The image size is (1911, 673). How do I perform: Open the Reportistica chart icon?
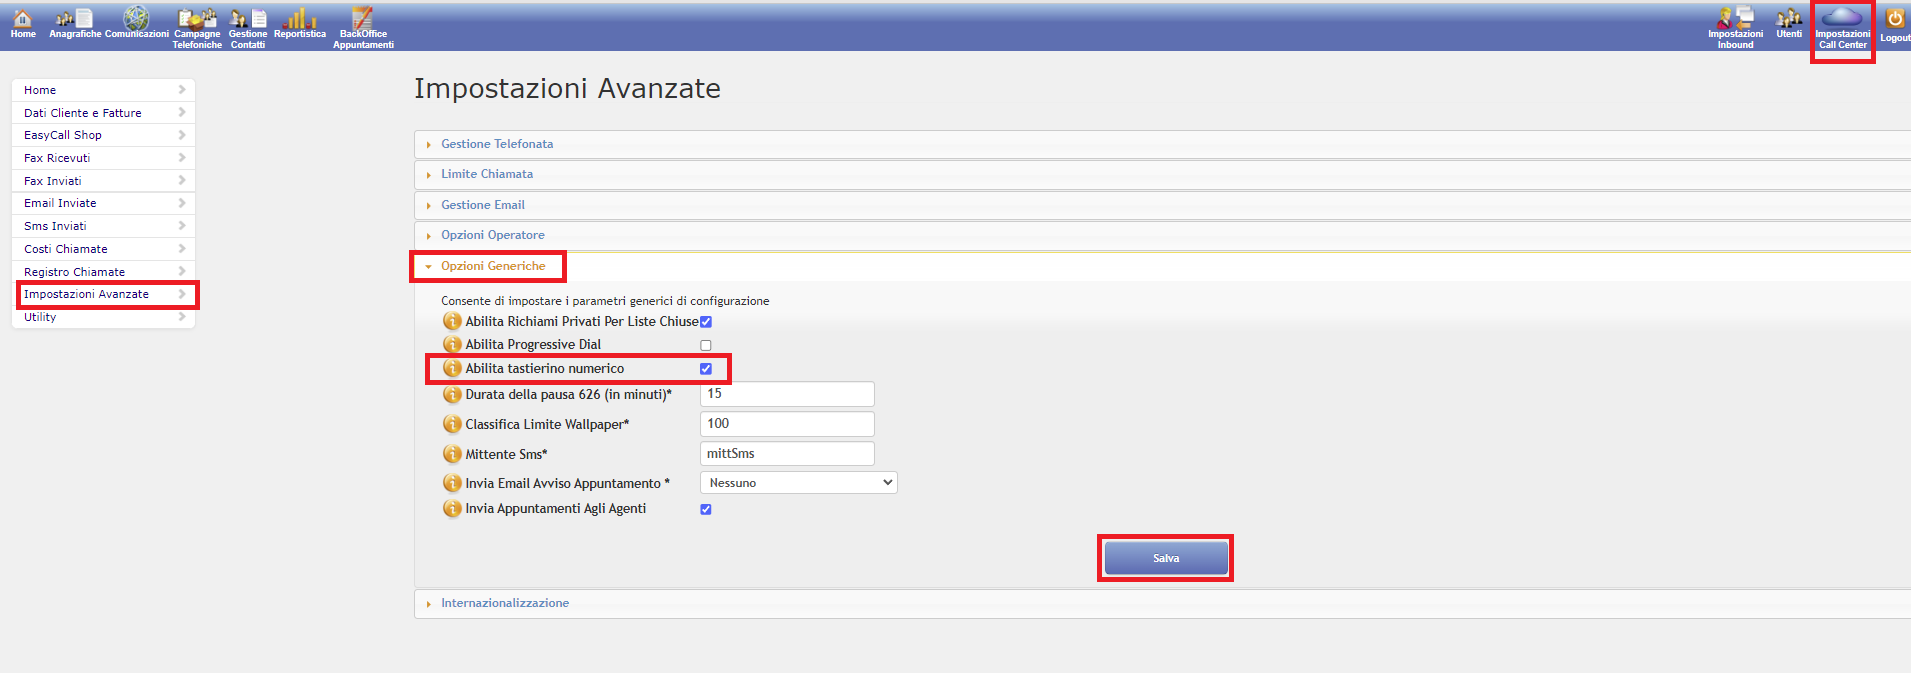pos(299,18)
